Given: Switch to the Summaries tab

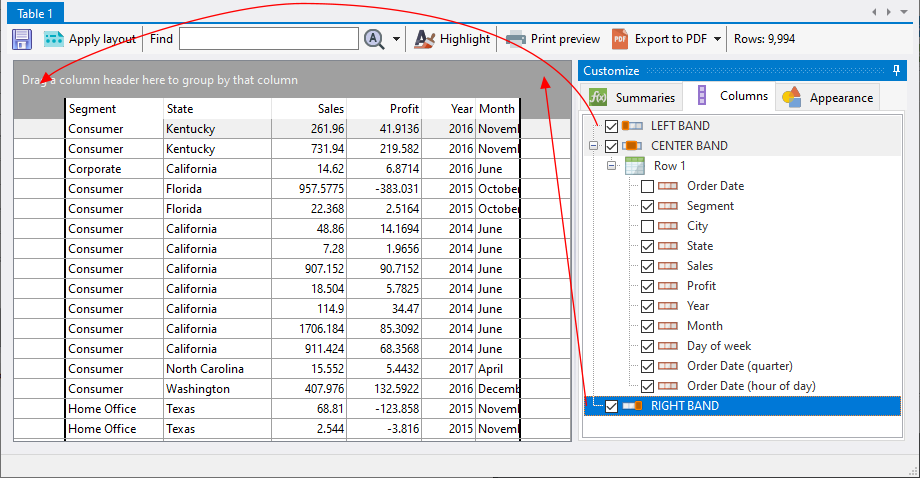Looking at the screenshot, I should 633,97.
